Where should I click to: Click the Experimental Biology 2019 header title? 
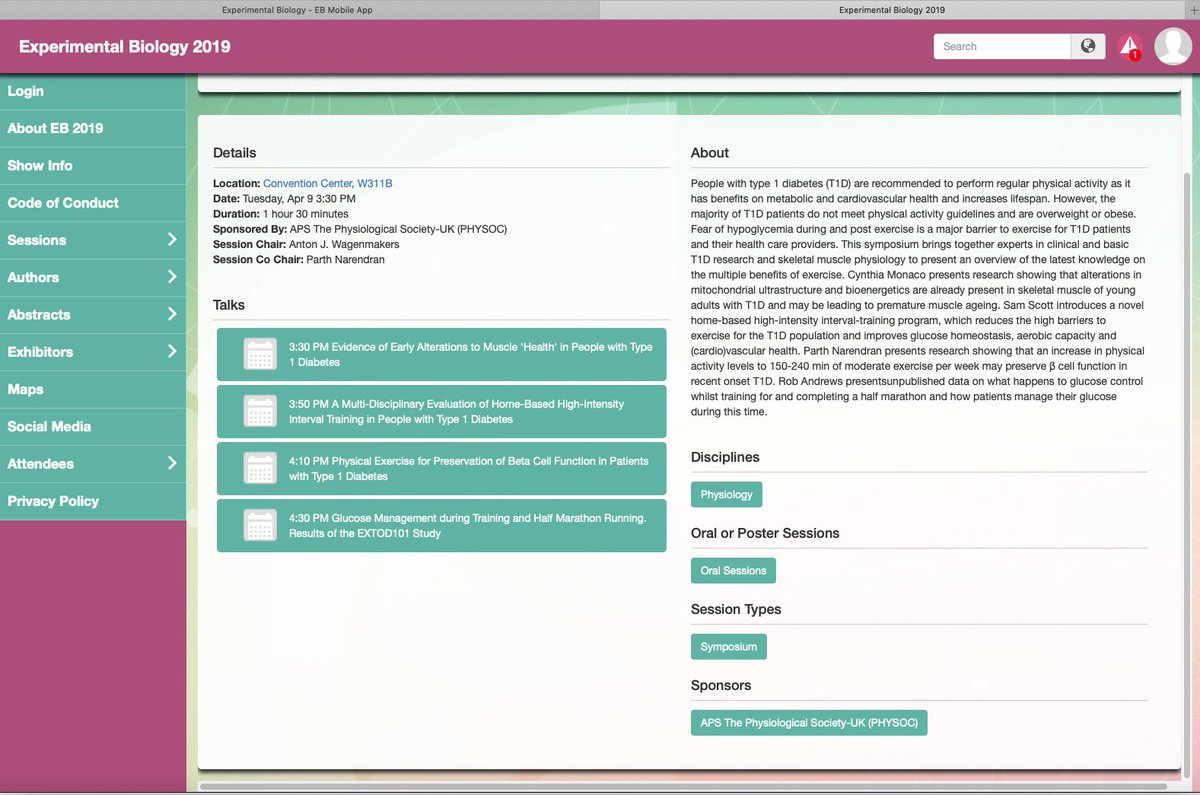[124, 47]
